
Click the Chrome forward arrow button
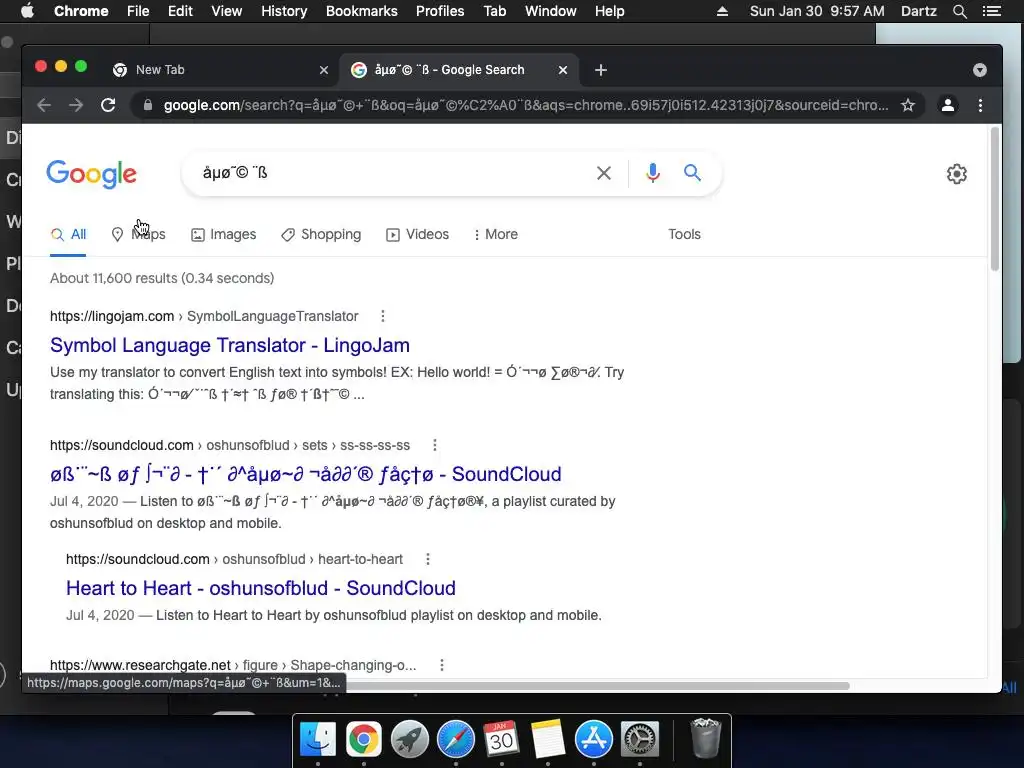(76, 105)
